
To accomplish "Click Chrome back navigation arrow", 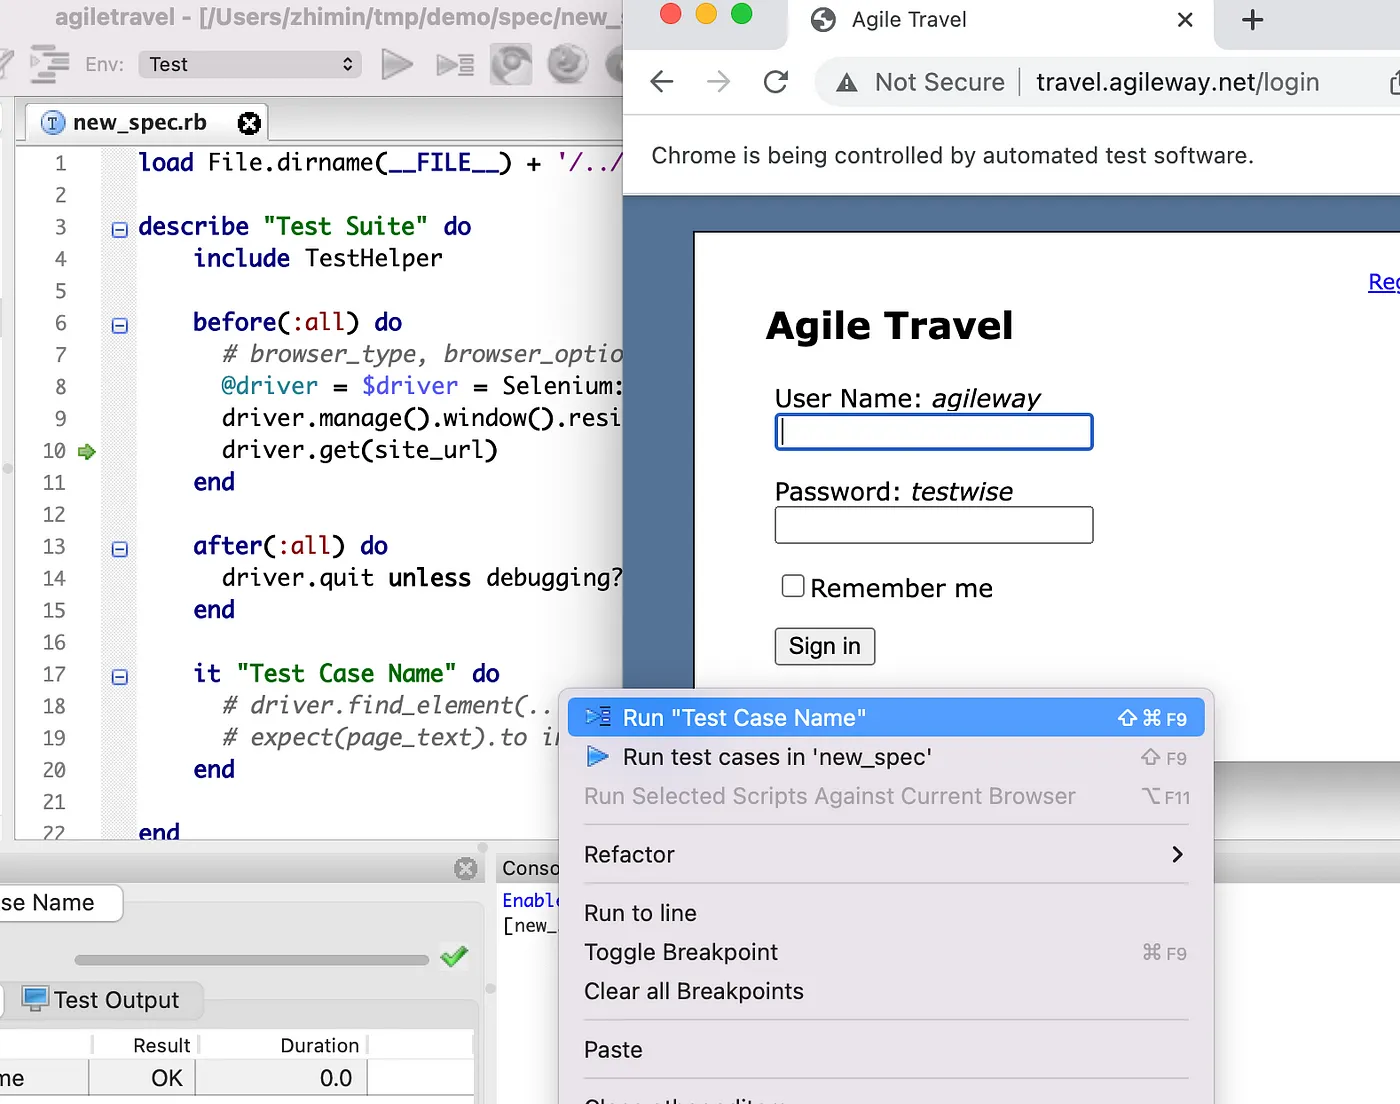I will (x=662, y=82).
